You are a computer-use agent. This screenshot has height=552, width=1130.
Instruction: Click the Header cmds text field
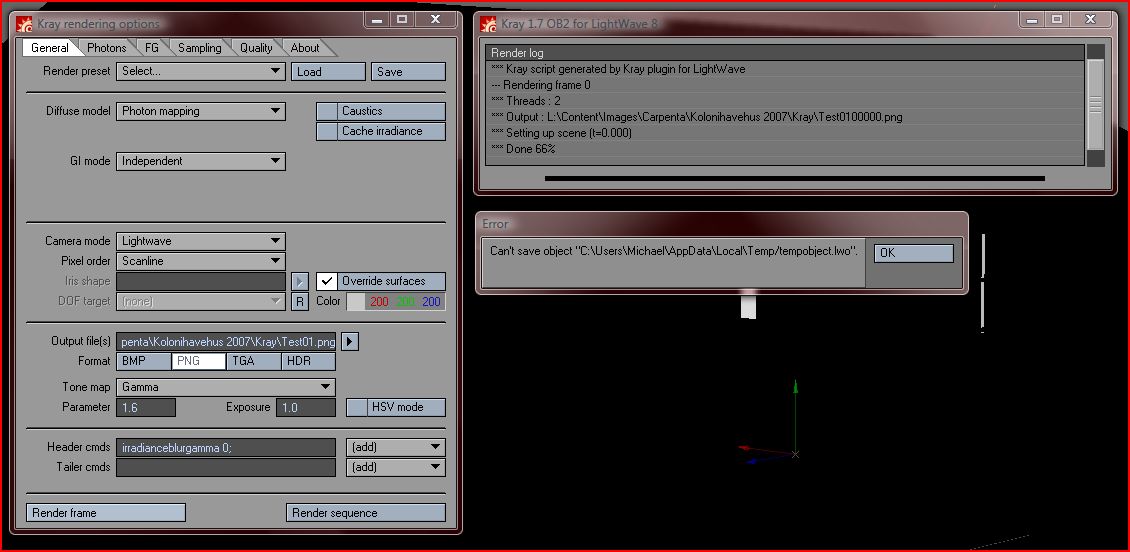[x=226, y=448]
